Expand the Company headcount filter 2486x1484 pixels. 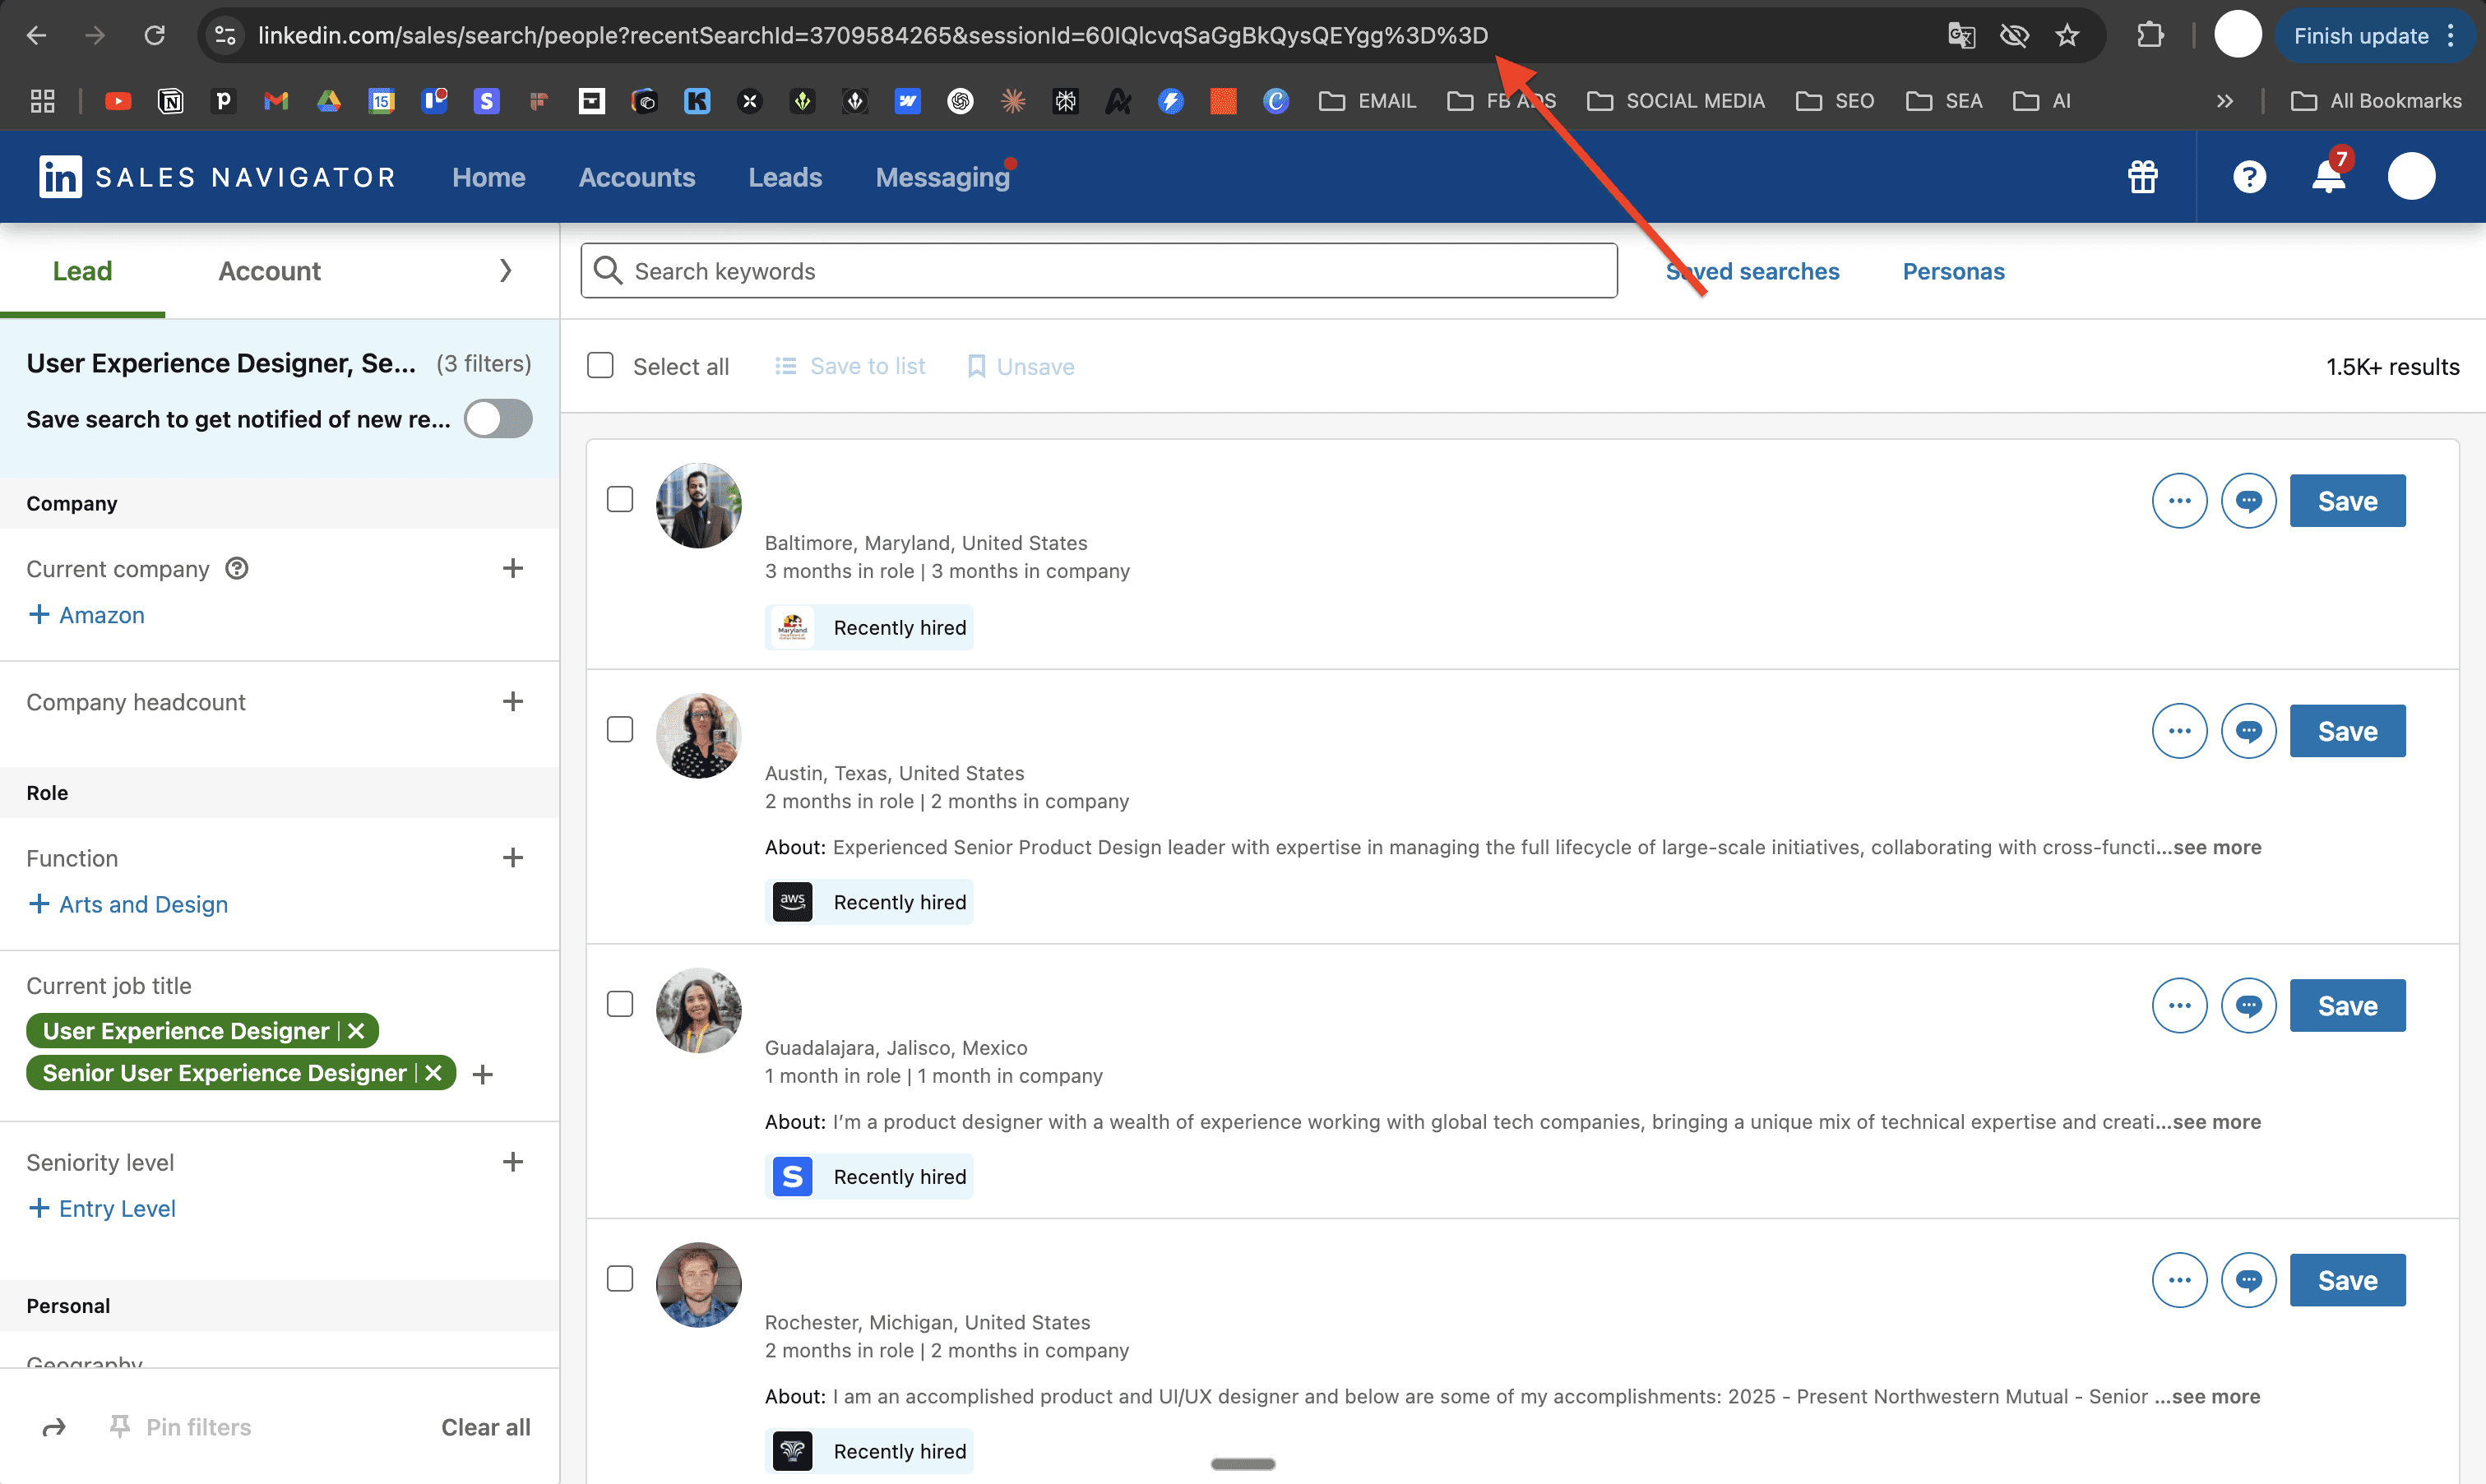pyautogui.click(x=512, y=702)
